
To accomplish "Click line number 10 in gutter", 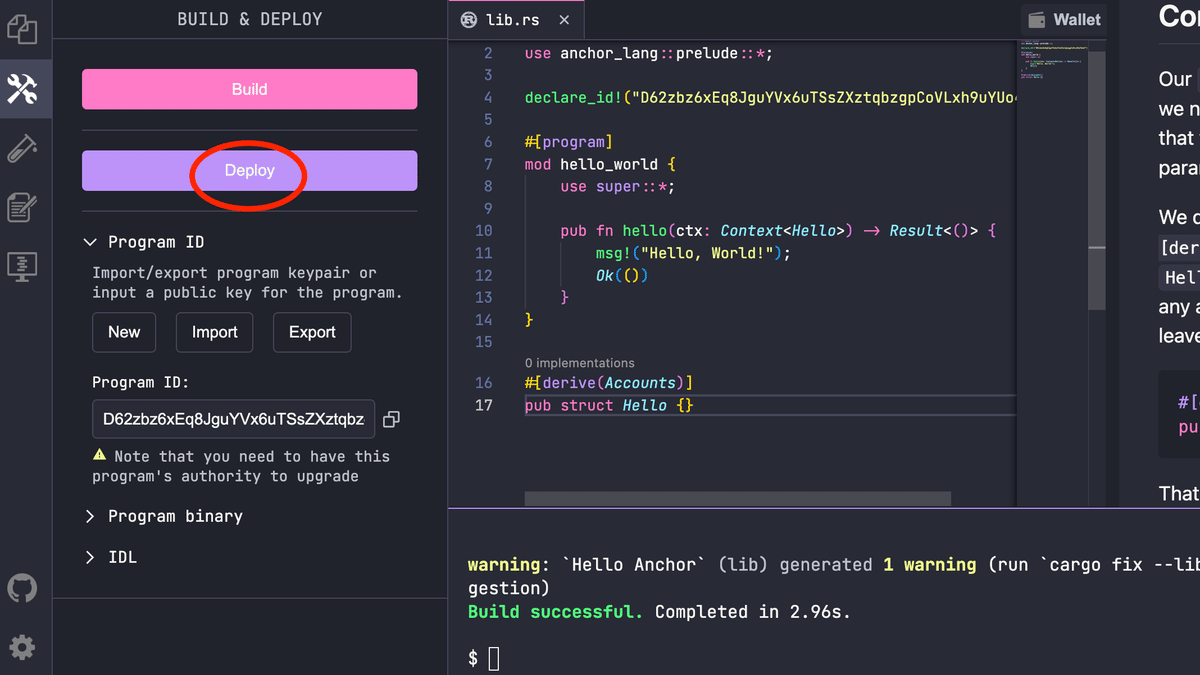I will pos(484,230).
